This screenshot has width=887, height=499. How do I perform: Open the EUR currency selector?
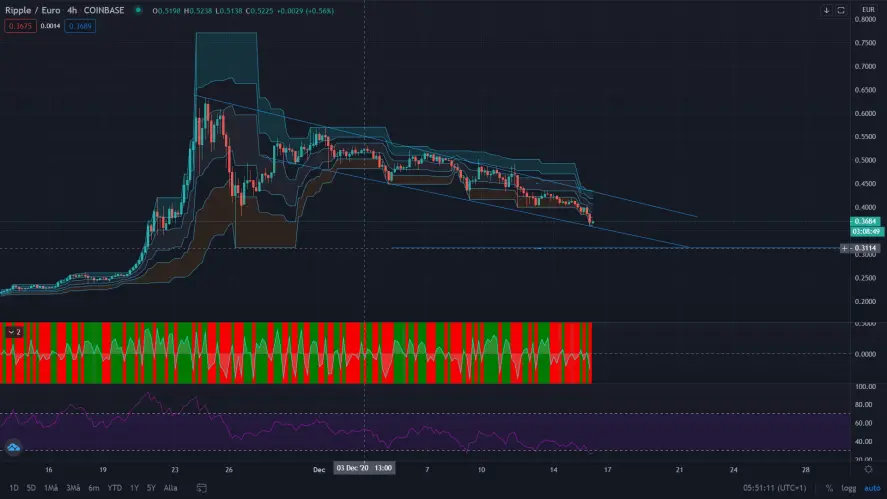[x=868, y=10]
